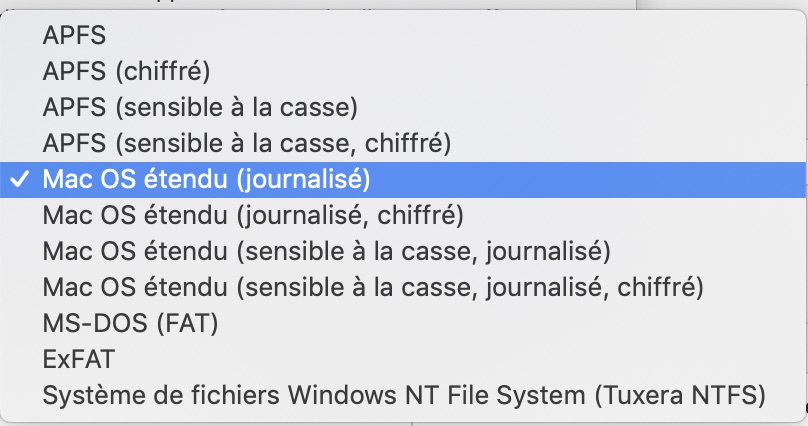Select APFS (sensible à la casse)

[200, 107]
